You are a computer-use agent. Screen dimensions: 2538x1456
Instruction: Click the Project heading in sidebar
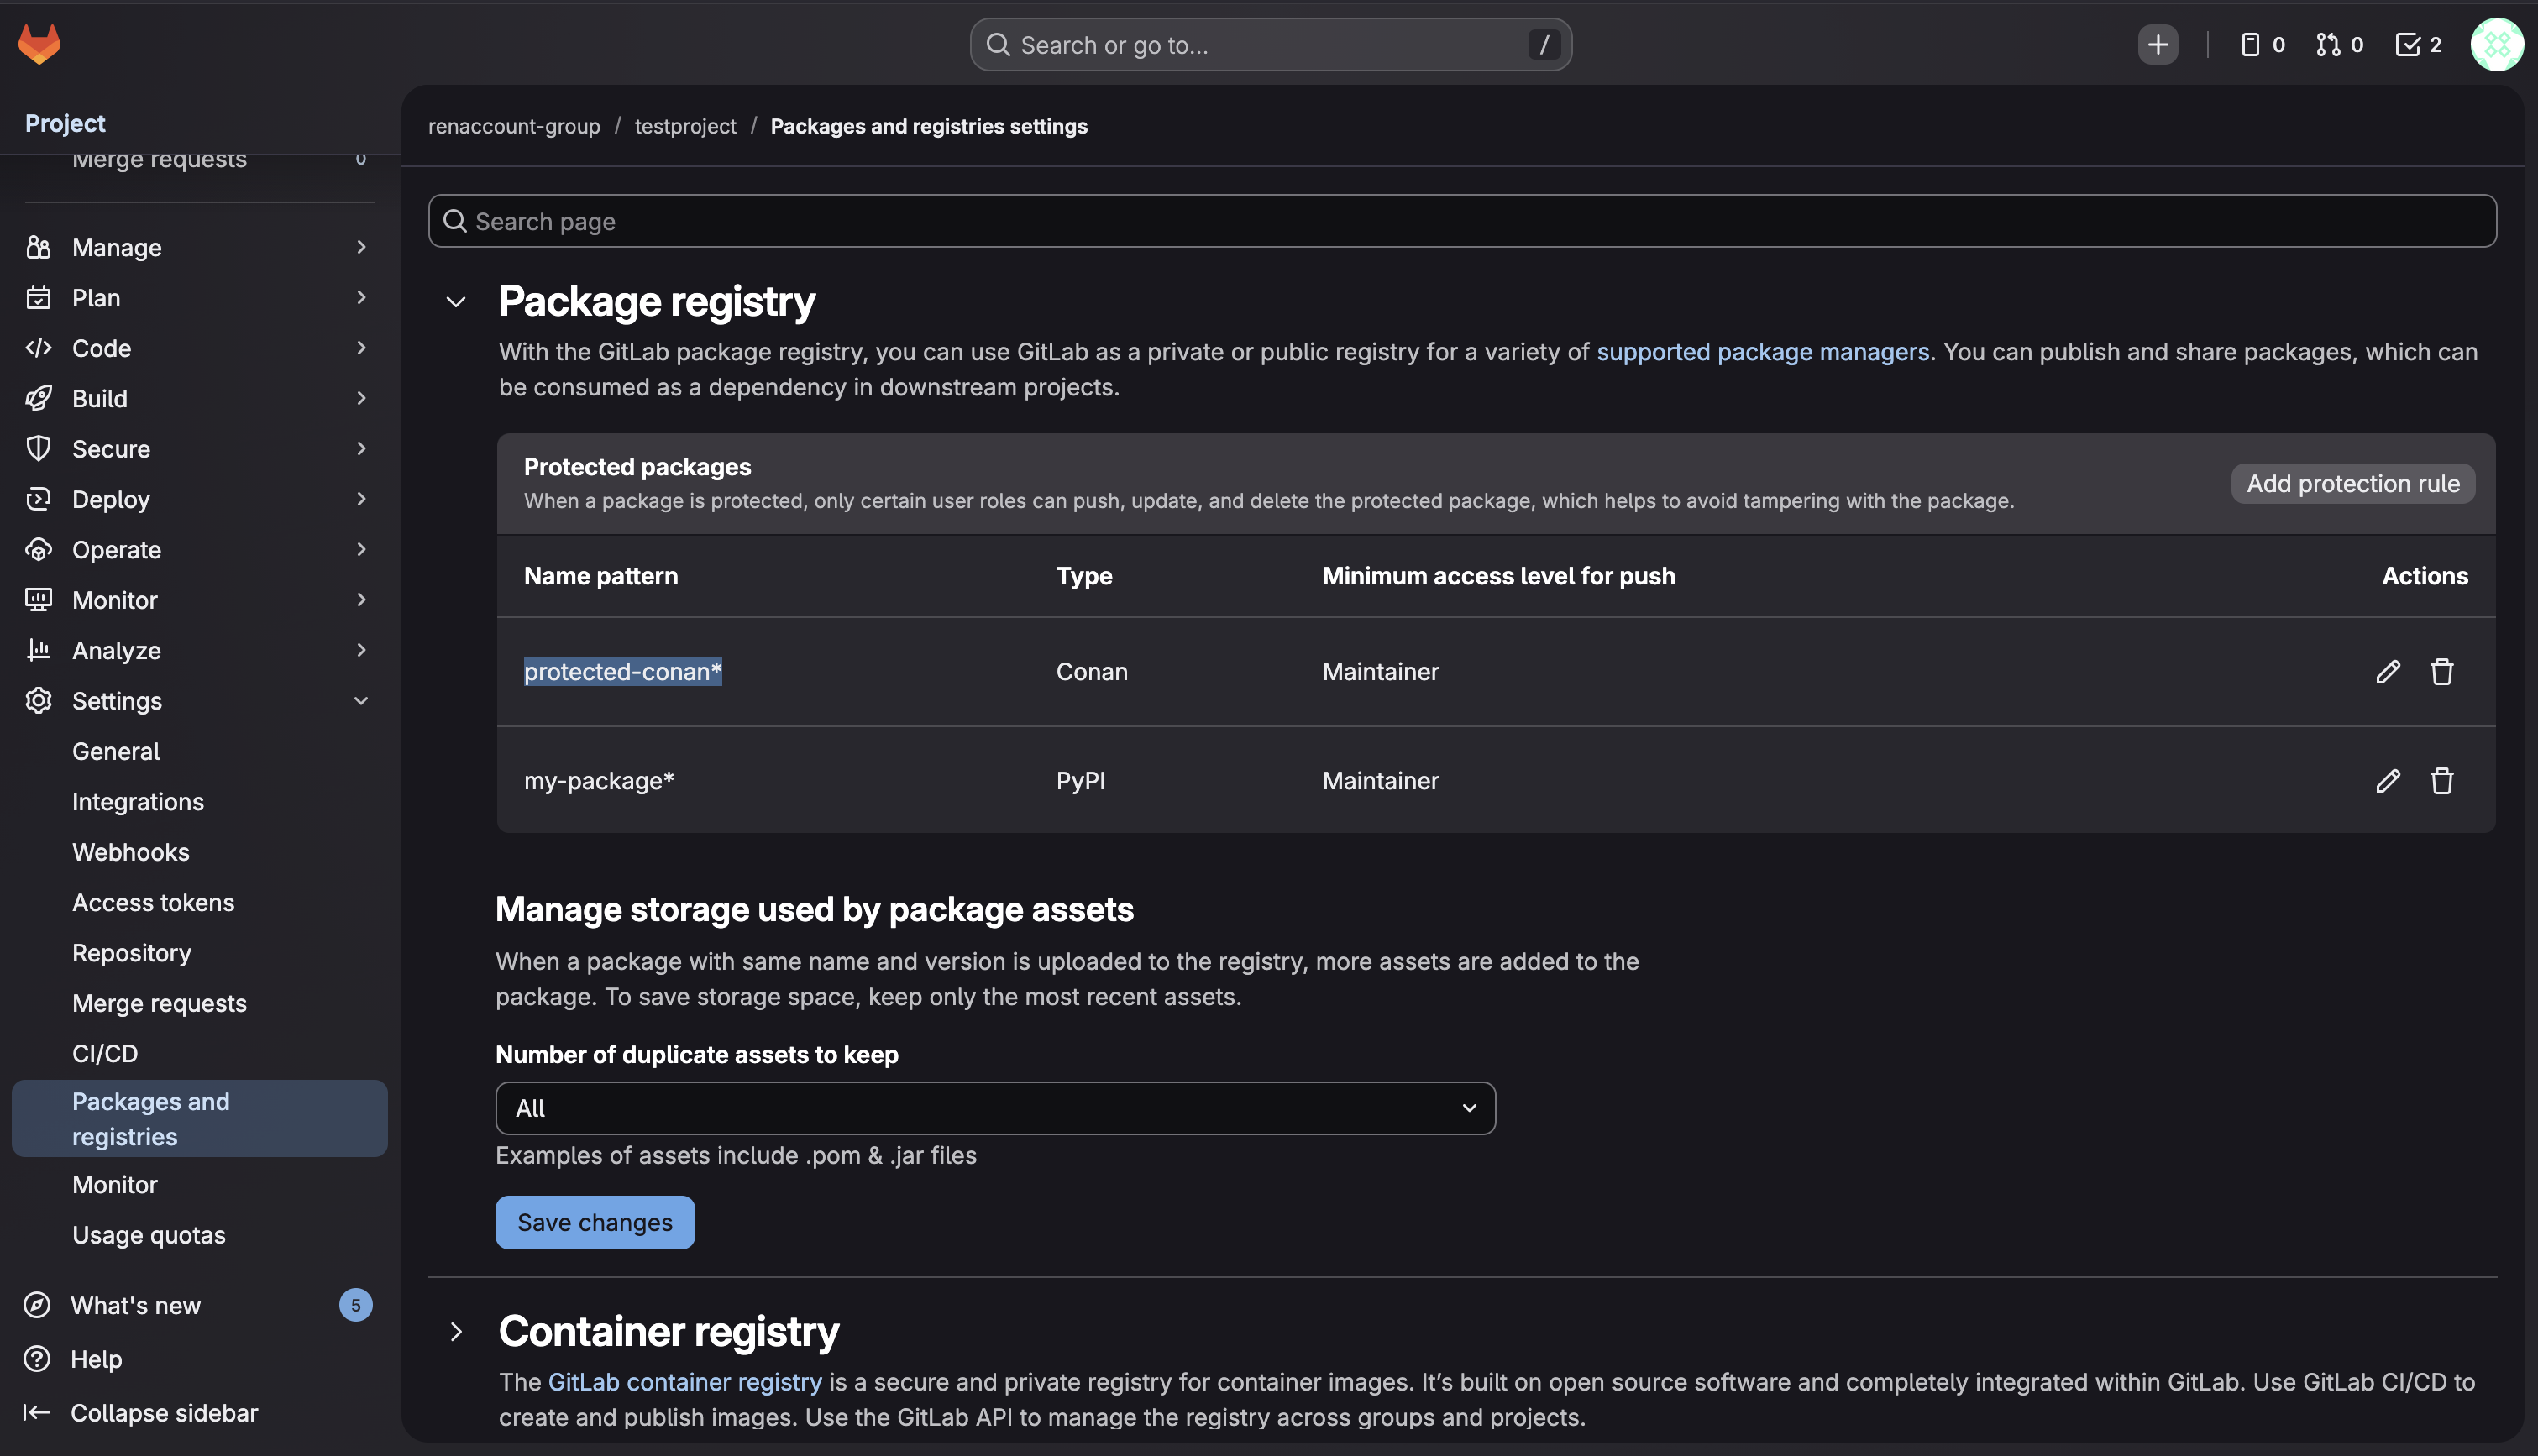(65, 123)
